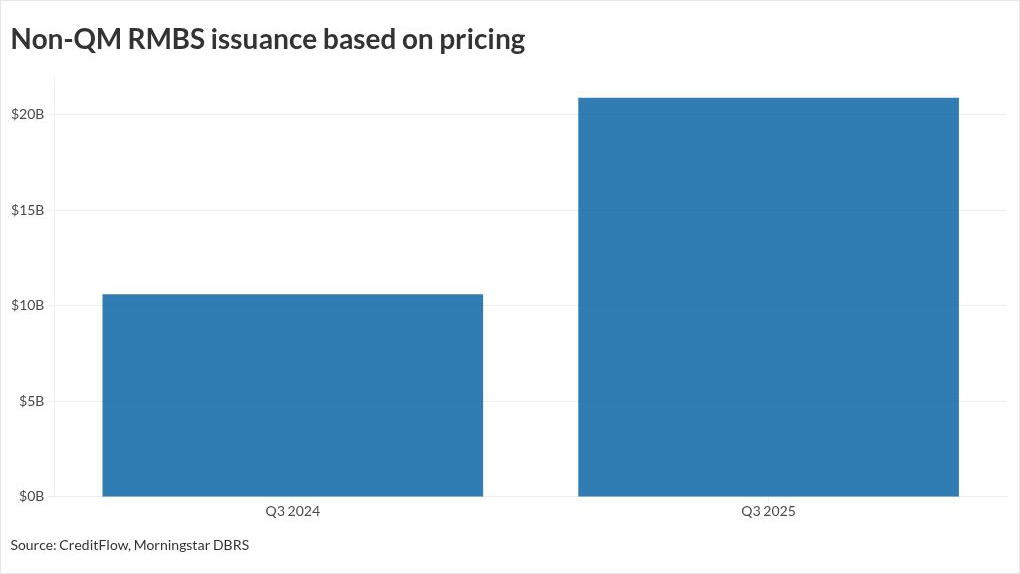Click the $15B gridline between the bars
Image resolution: width=1020 pixels, height=574 pixels.
click(x=530, y=210)
